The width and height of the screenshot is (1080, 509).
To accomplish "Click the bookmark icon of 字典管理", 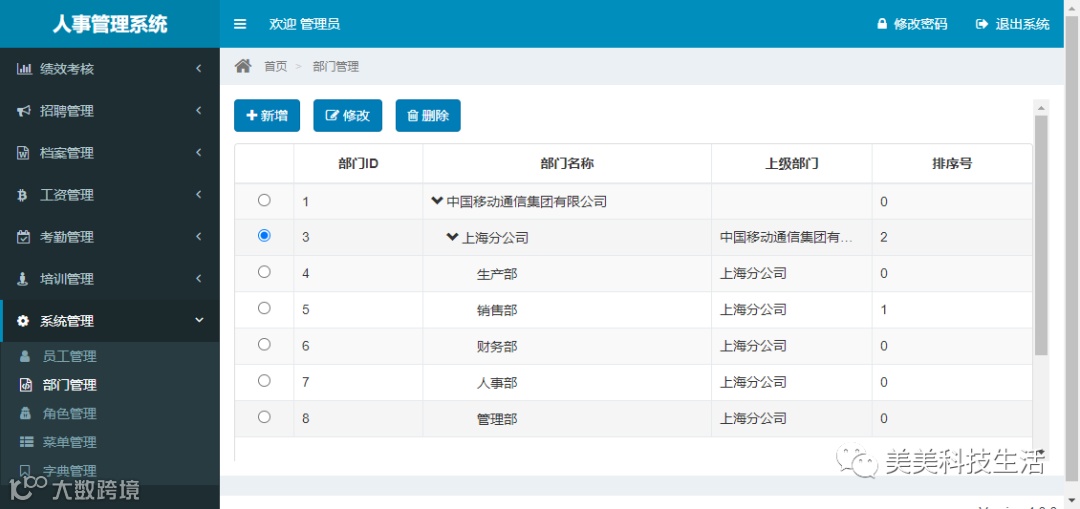I will (x=25, y=470).
